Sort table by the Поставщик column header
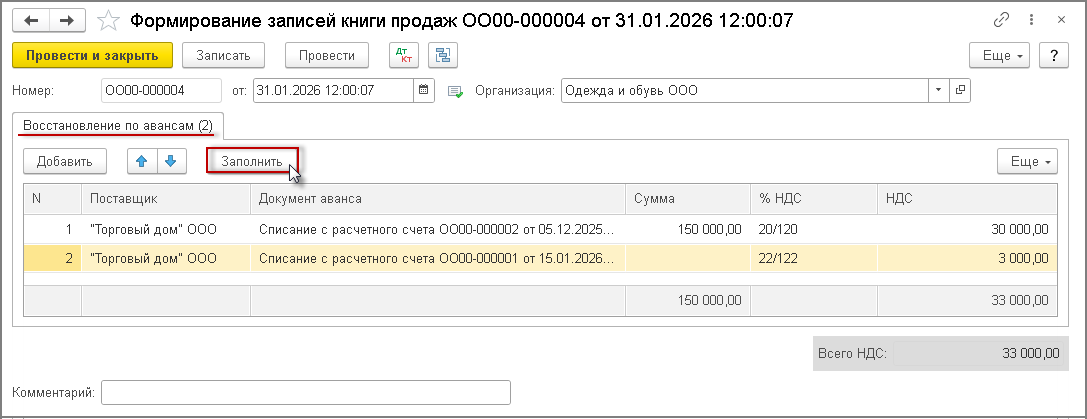 click(165, 198)
